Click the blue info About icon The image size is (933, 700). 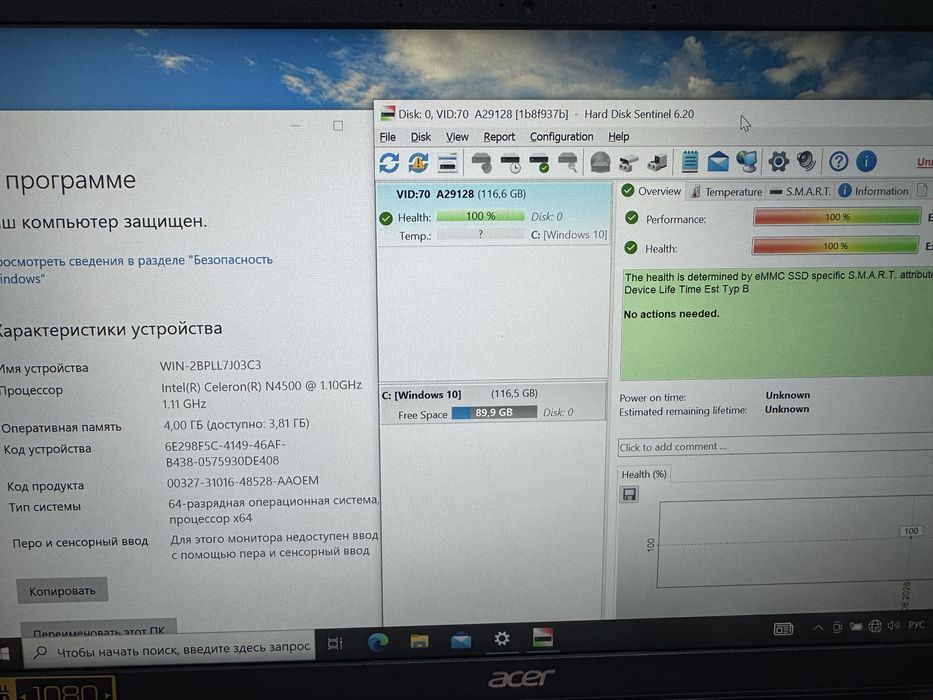[x=866, y=161]
